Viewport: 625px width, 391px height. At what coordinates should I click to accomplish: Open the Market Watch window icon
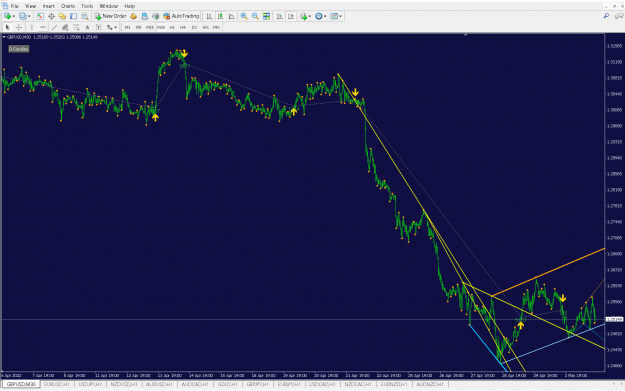(x=40, y=16)
